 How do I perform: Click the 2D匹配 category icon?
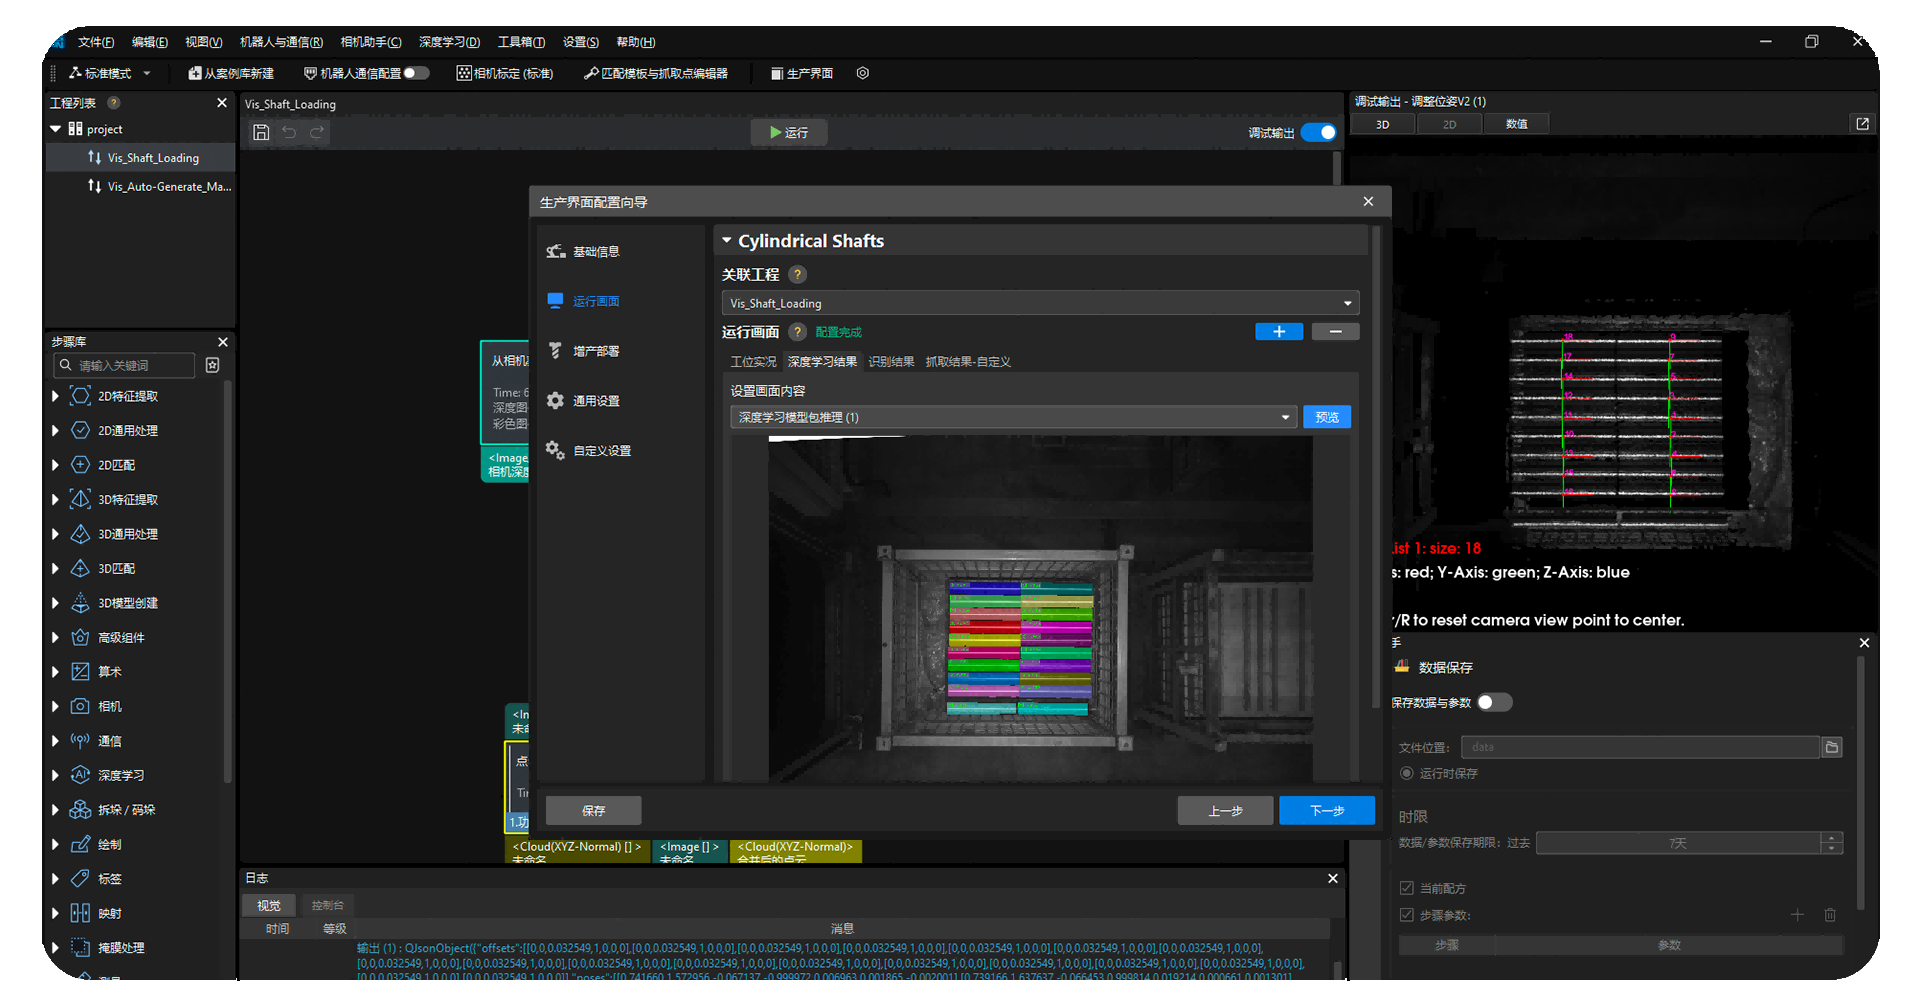80,465
